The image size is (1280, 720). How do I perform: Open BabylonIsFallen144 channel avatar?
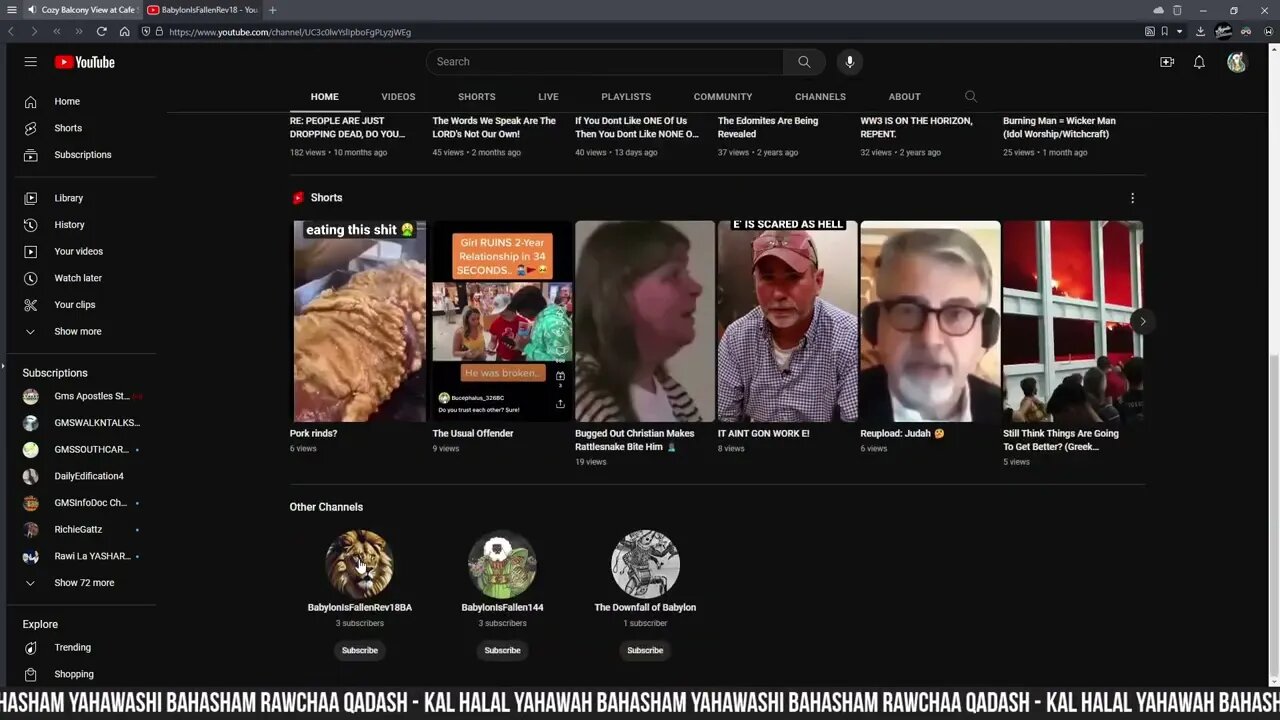point(502,564)
